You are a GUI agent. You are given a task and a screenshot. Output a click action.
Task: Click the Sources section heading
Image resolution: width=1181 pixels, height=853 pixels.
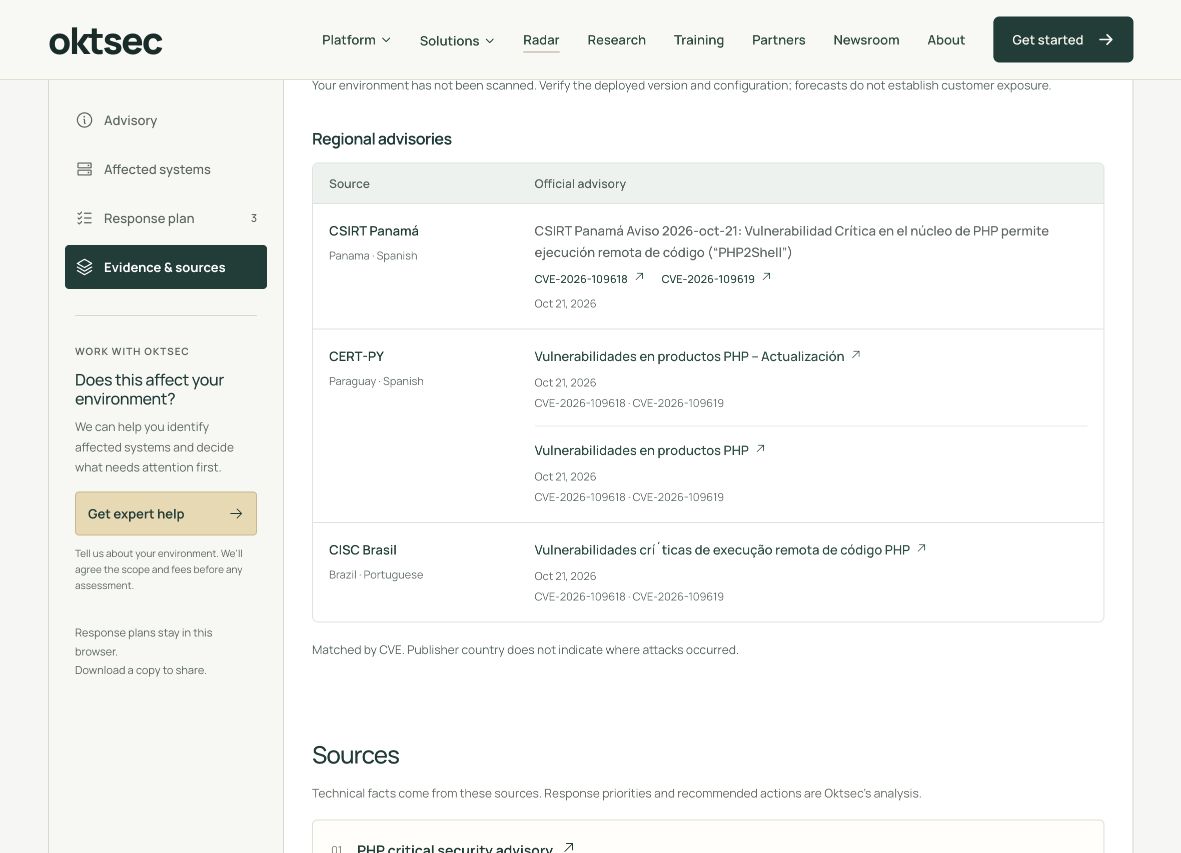(356, 755)
